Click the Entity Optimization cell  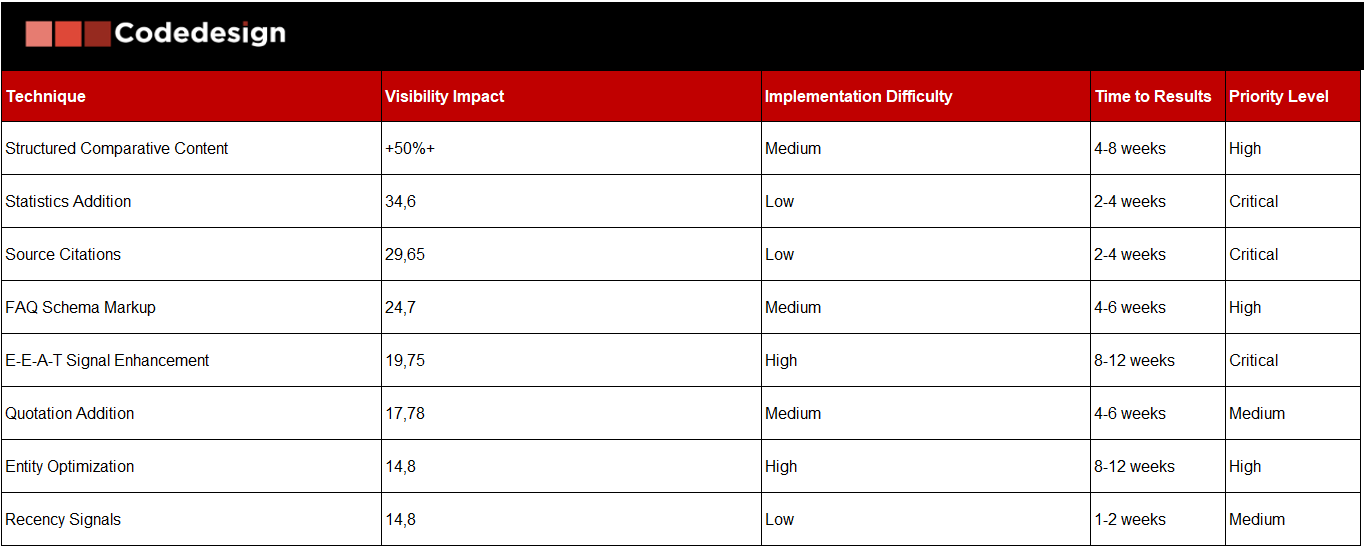point(70,467)
